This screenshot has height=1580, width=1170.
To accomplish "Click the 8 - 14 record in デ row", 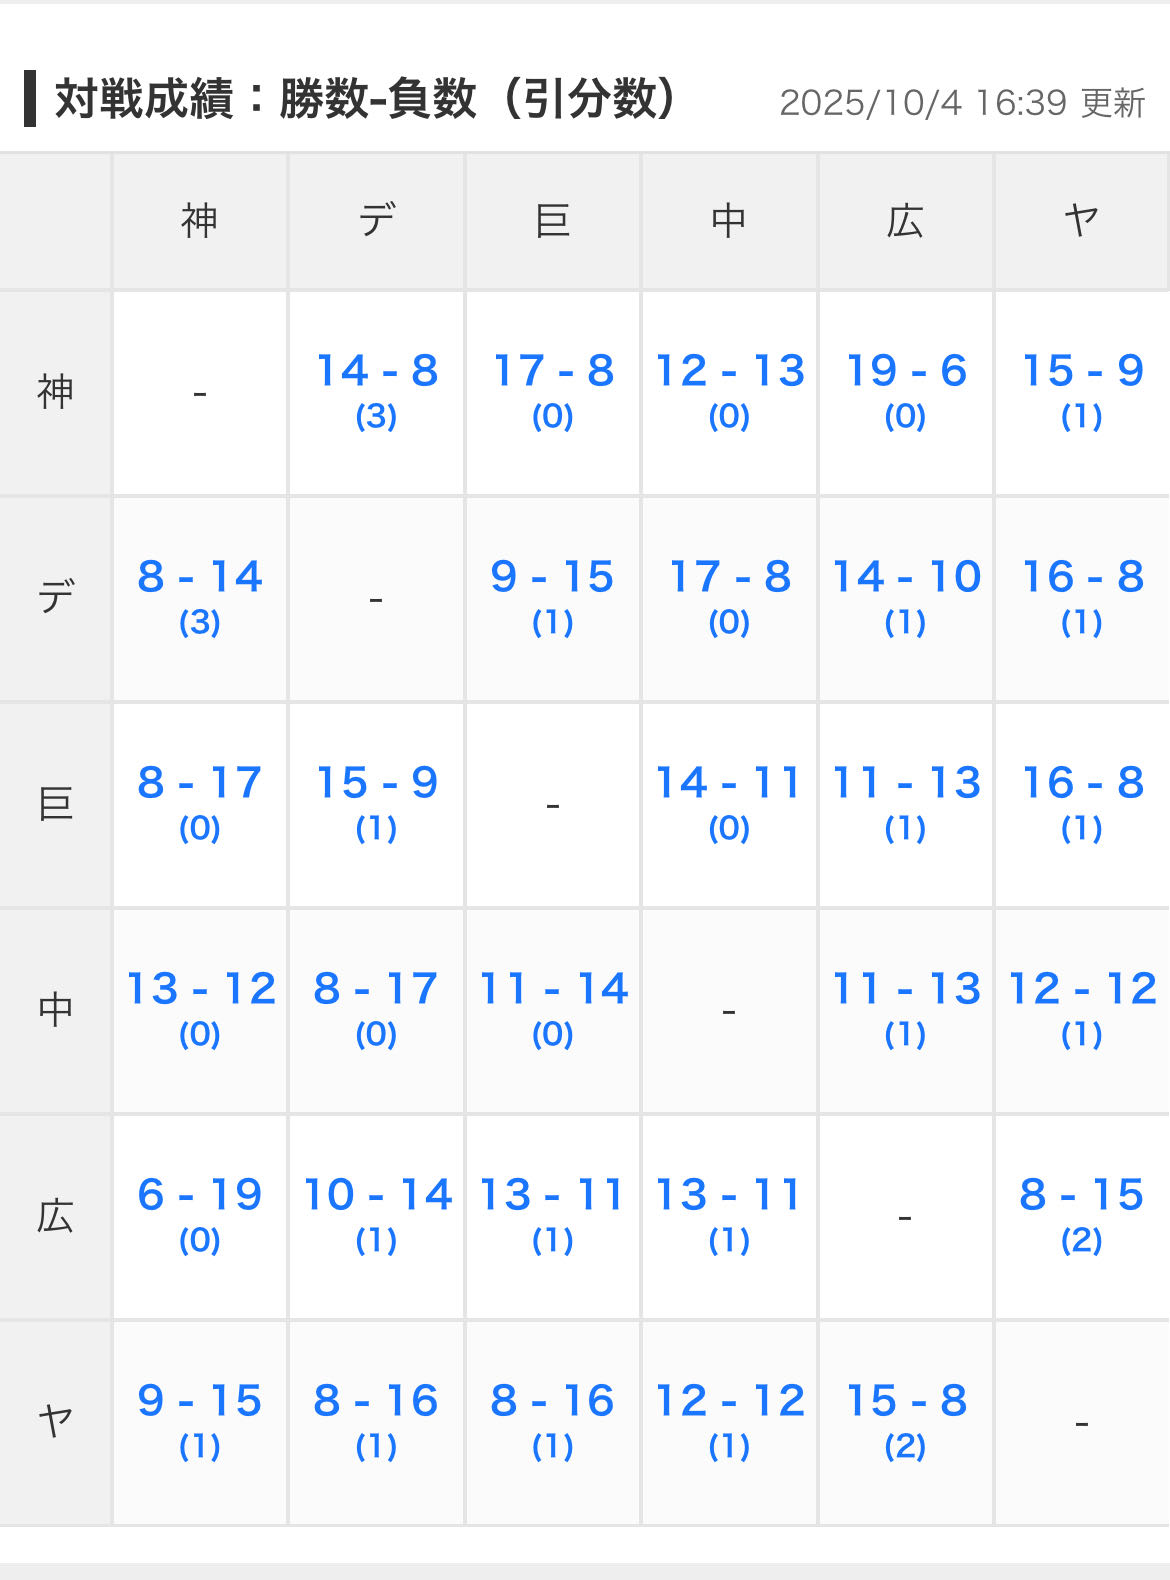I will coord(200,578).
